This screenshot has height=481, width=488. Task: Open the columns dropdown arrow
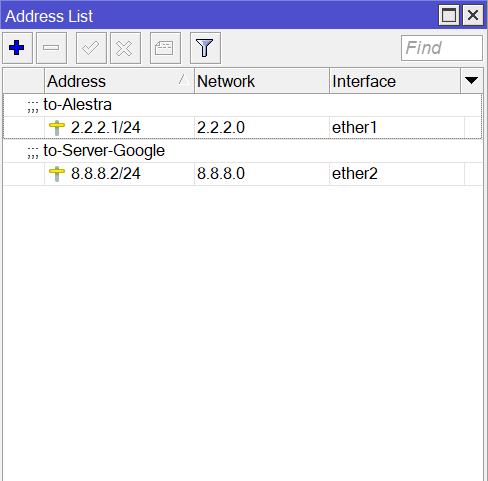(472, 81)
